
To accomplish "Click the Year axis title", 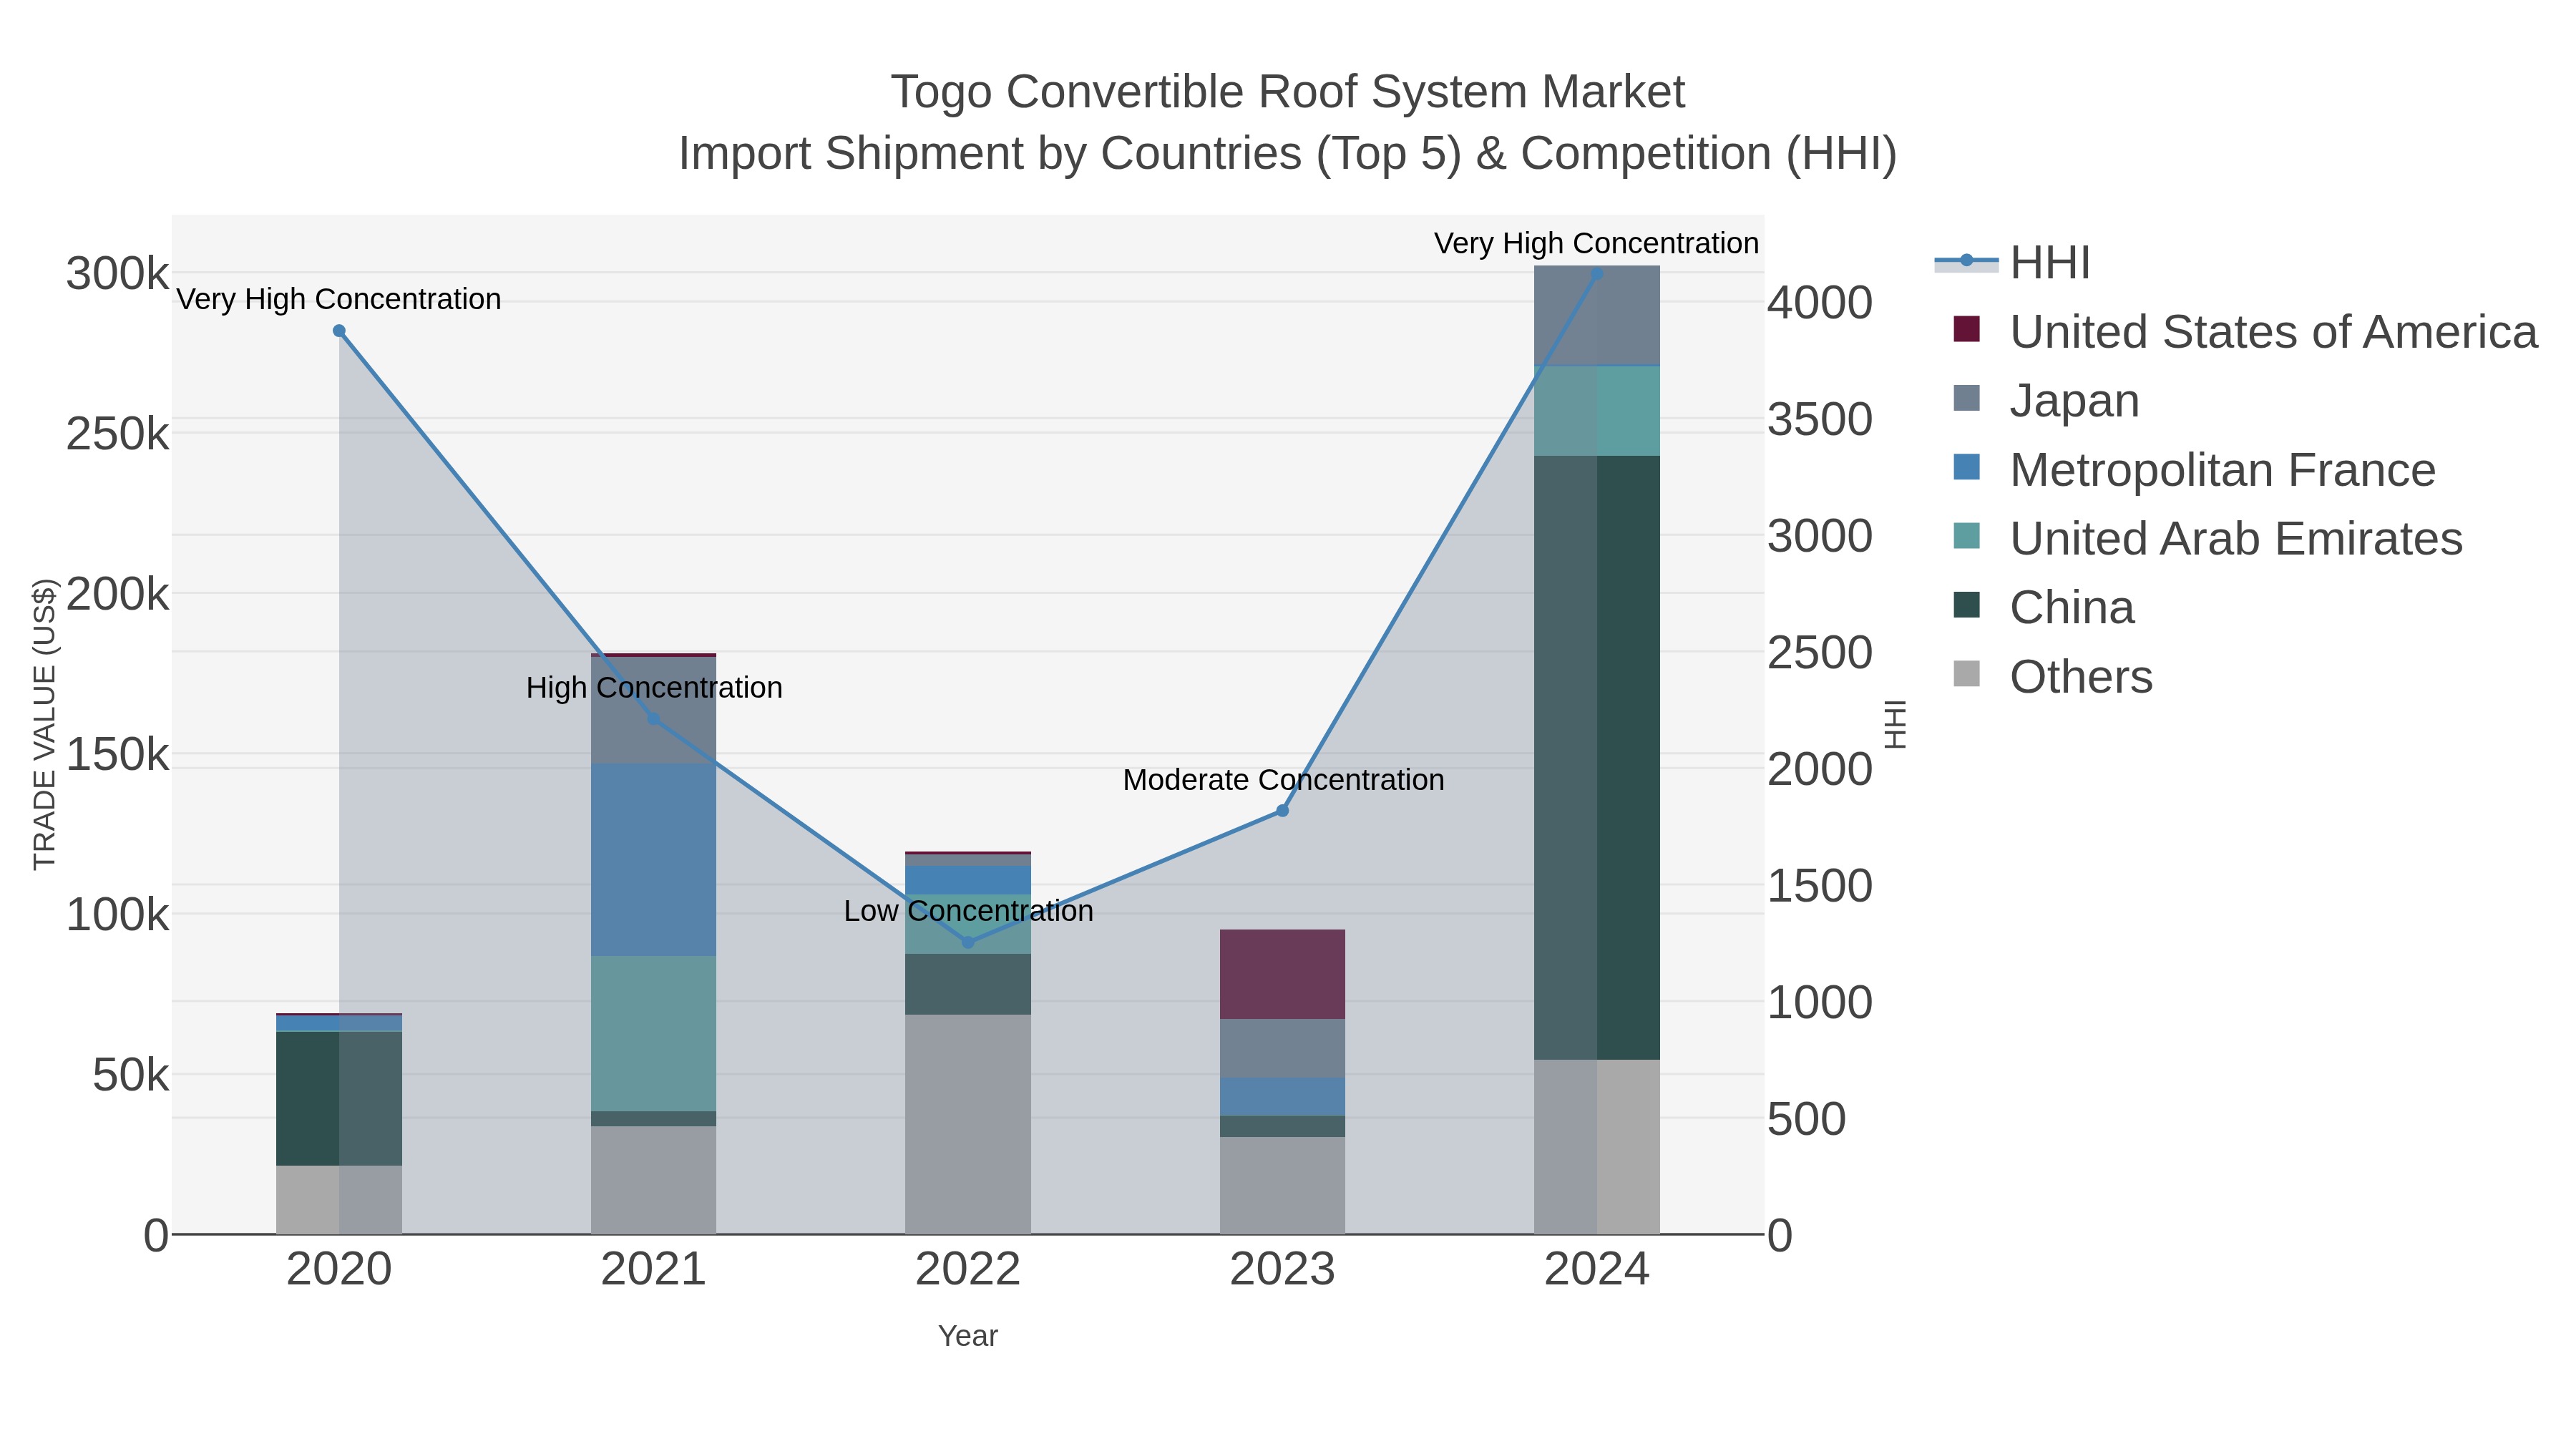I will tap(968, 1336).
